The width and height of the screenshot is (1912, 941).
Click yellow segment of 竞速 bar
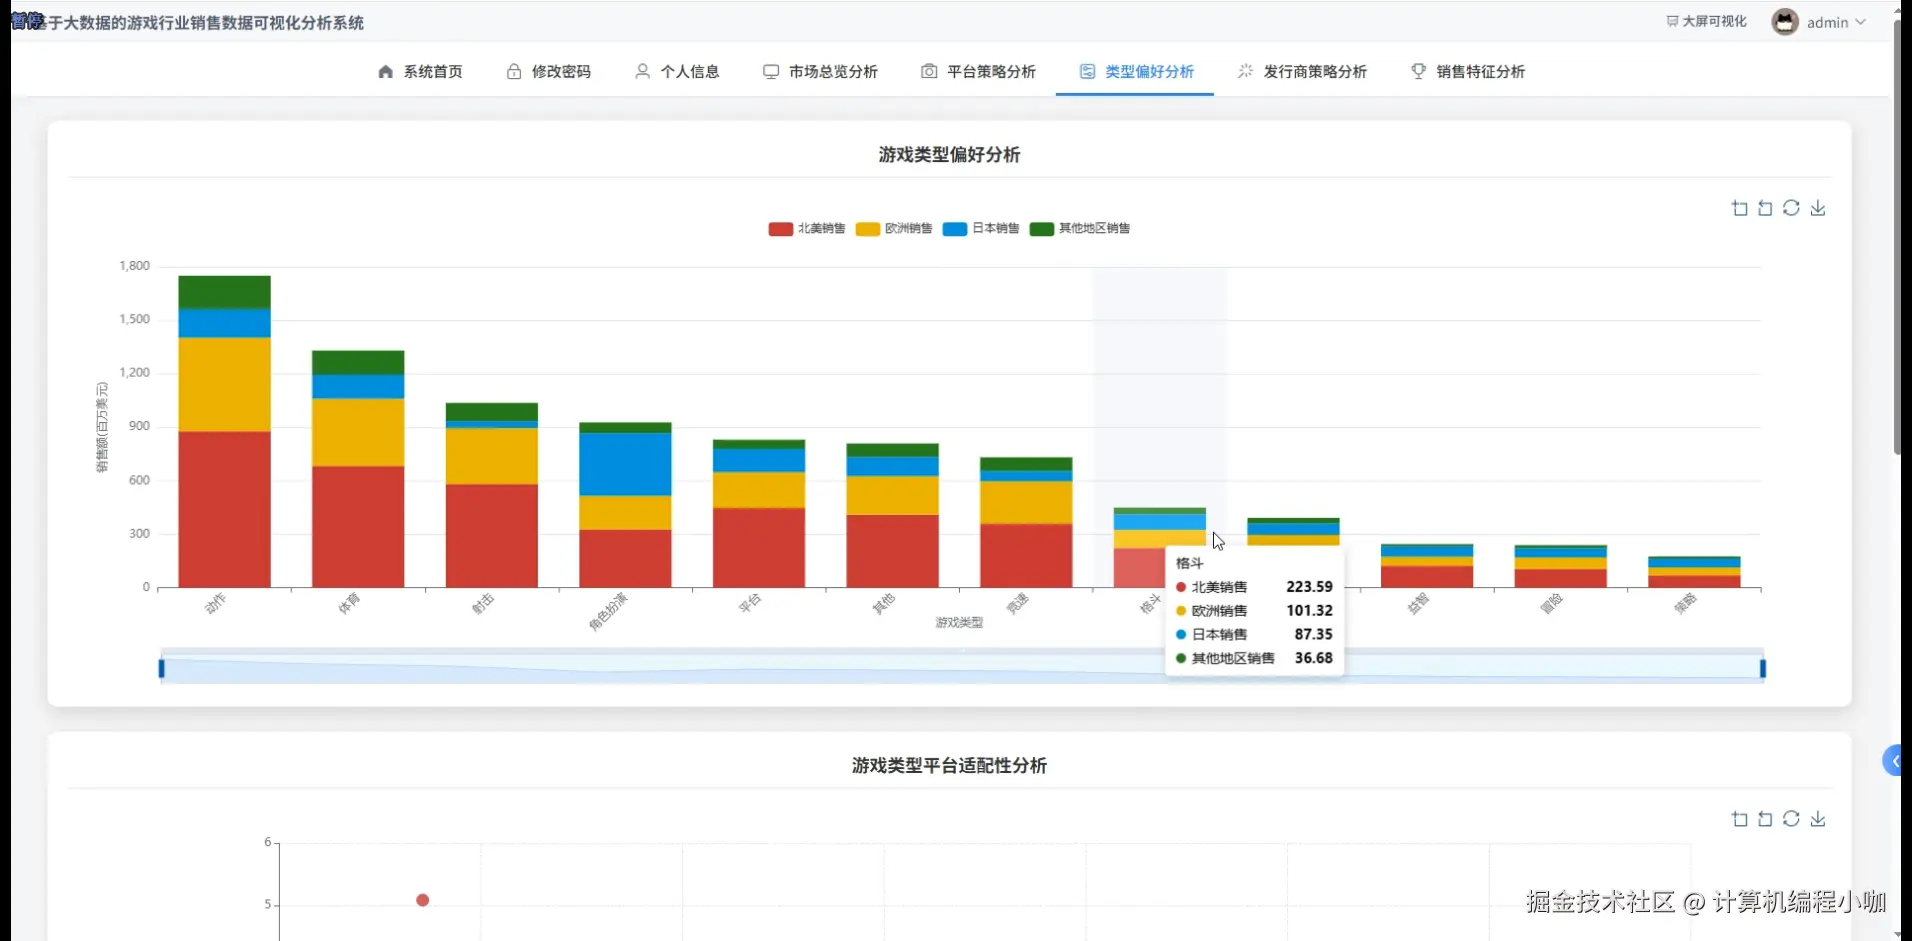click(x=1026, y=502)
